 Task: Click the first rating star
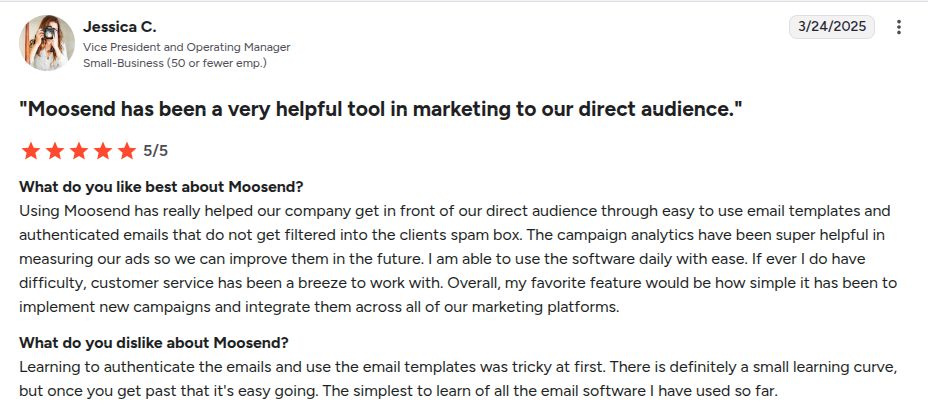tap(30, 151)
